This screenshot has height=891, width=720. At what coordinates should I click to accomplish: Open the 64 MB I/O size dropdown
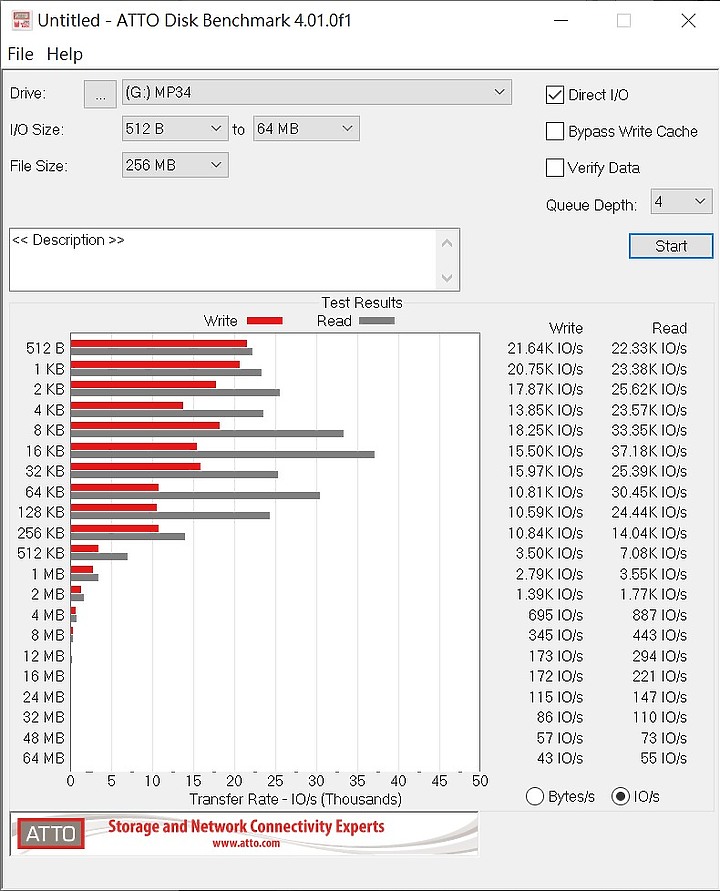306,129
